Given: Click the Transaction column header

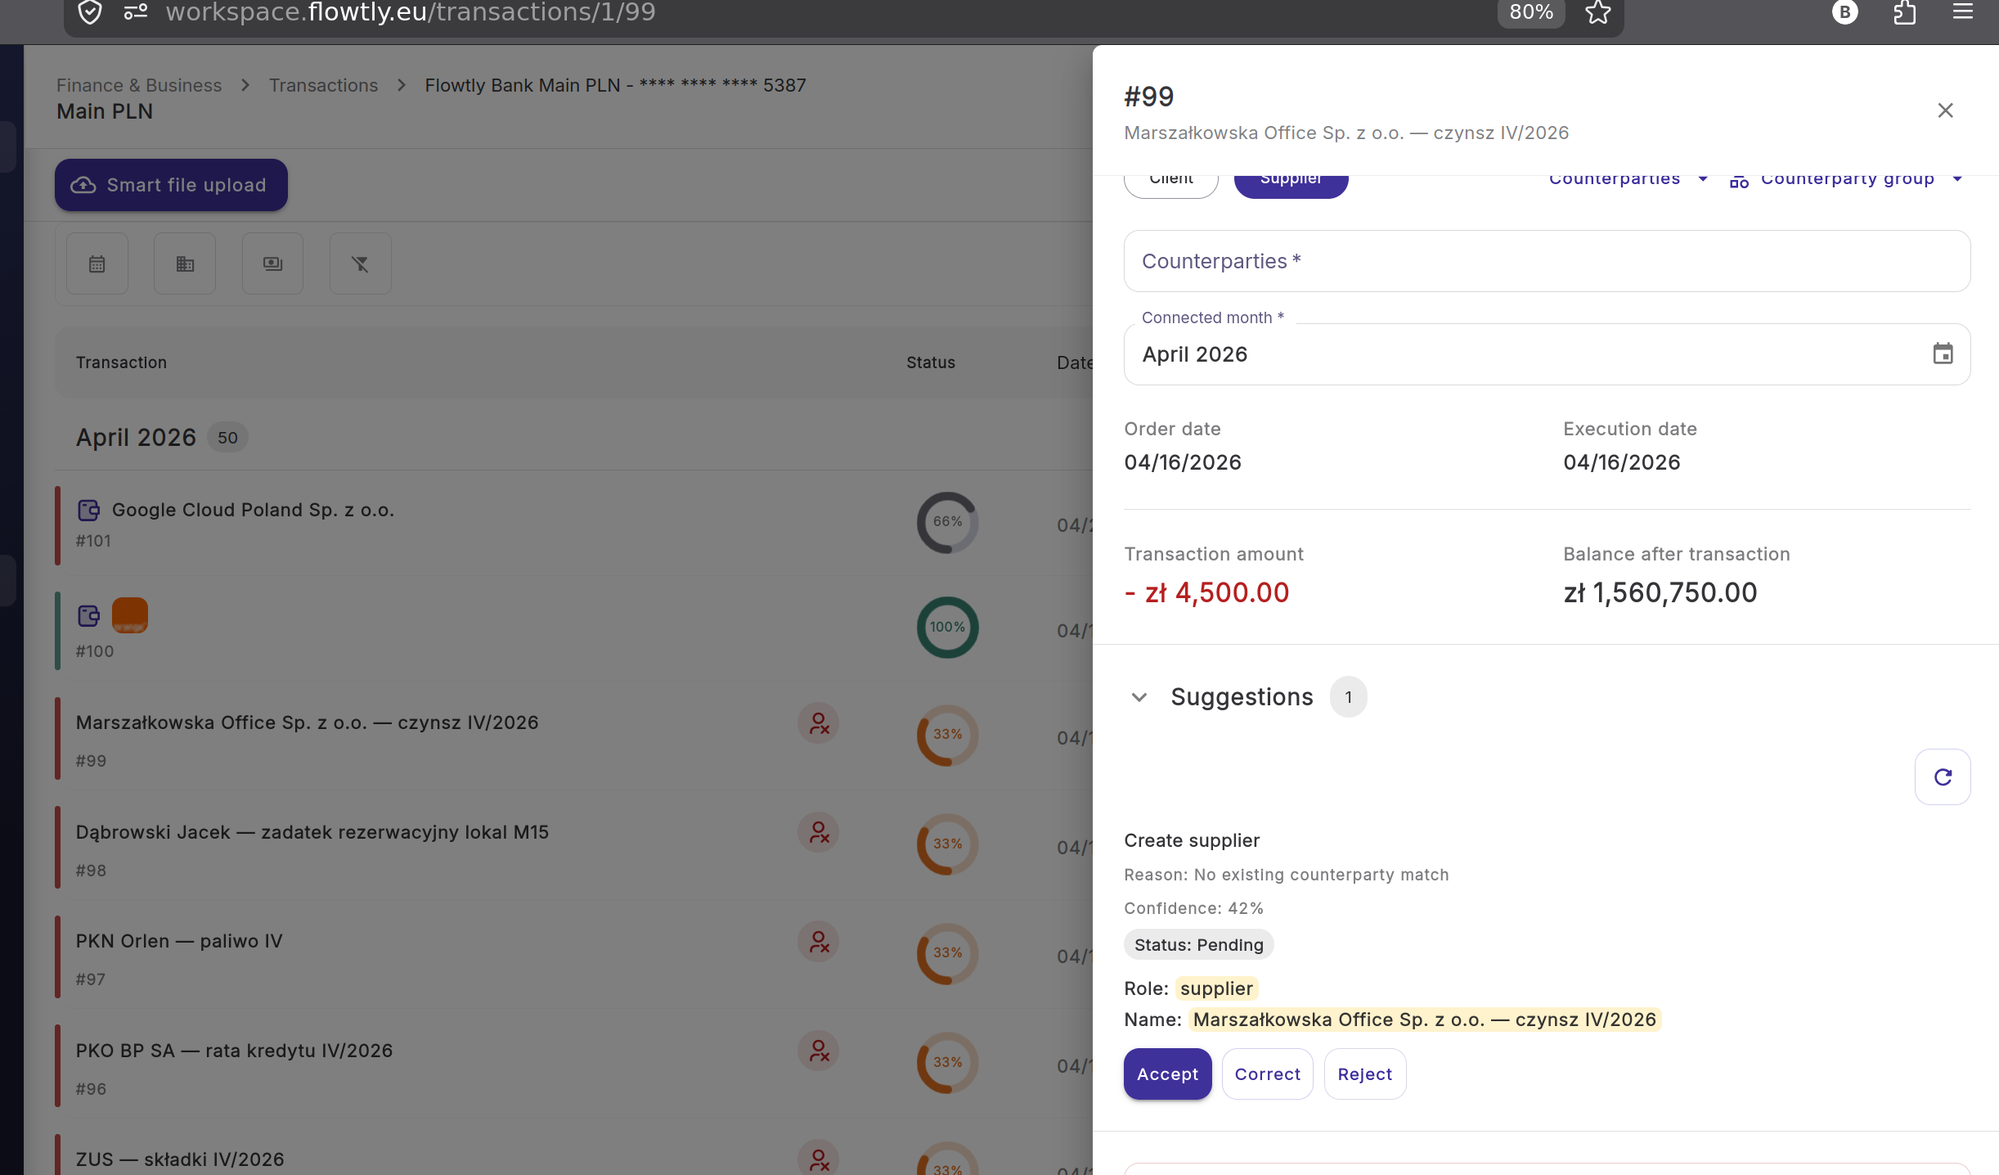Looking at the screenshot, I should (x=121, y=362).
